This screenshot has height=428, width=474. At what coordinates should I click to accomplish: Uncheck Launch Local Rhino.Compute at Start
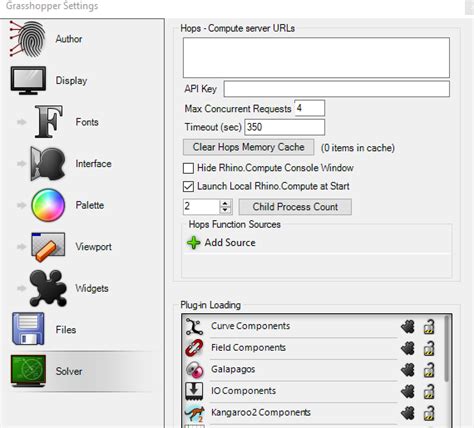point(188,186)
